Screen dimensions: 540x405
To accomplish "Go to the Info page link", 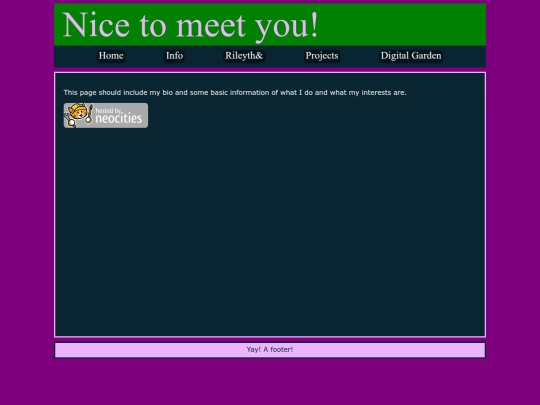I will [x=174, y=56].
